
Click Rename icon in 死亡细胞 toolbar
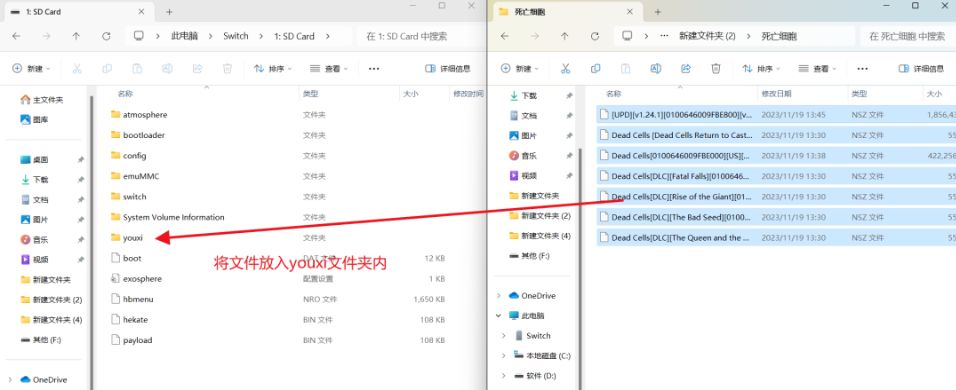(x=656, y=69)
